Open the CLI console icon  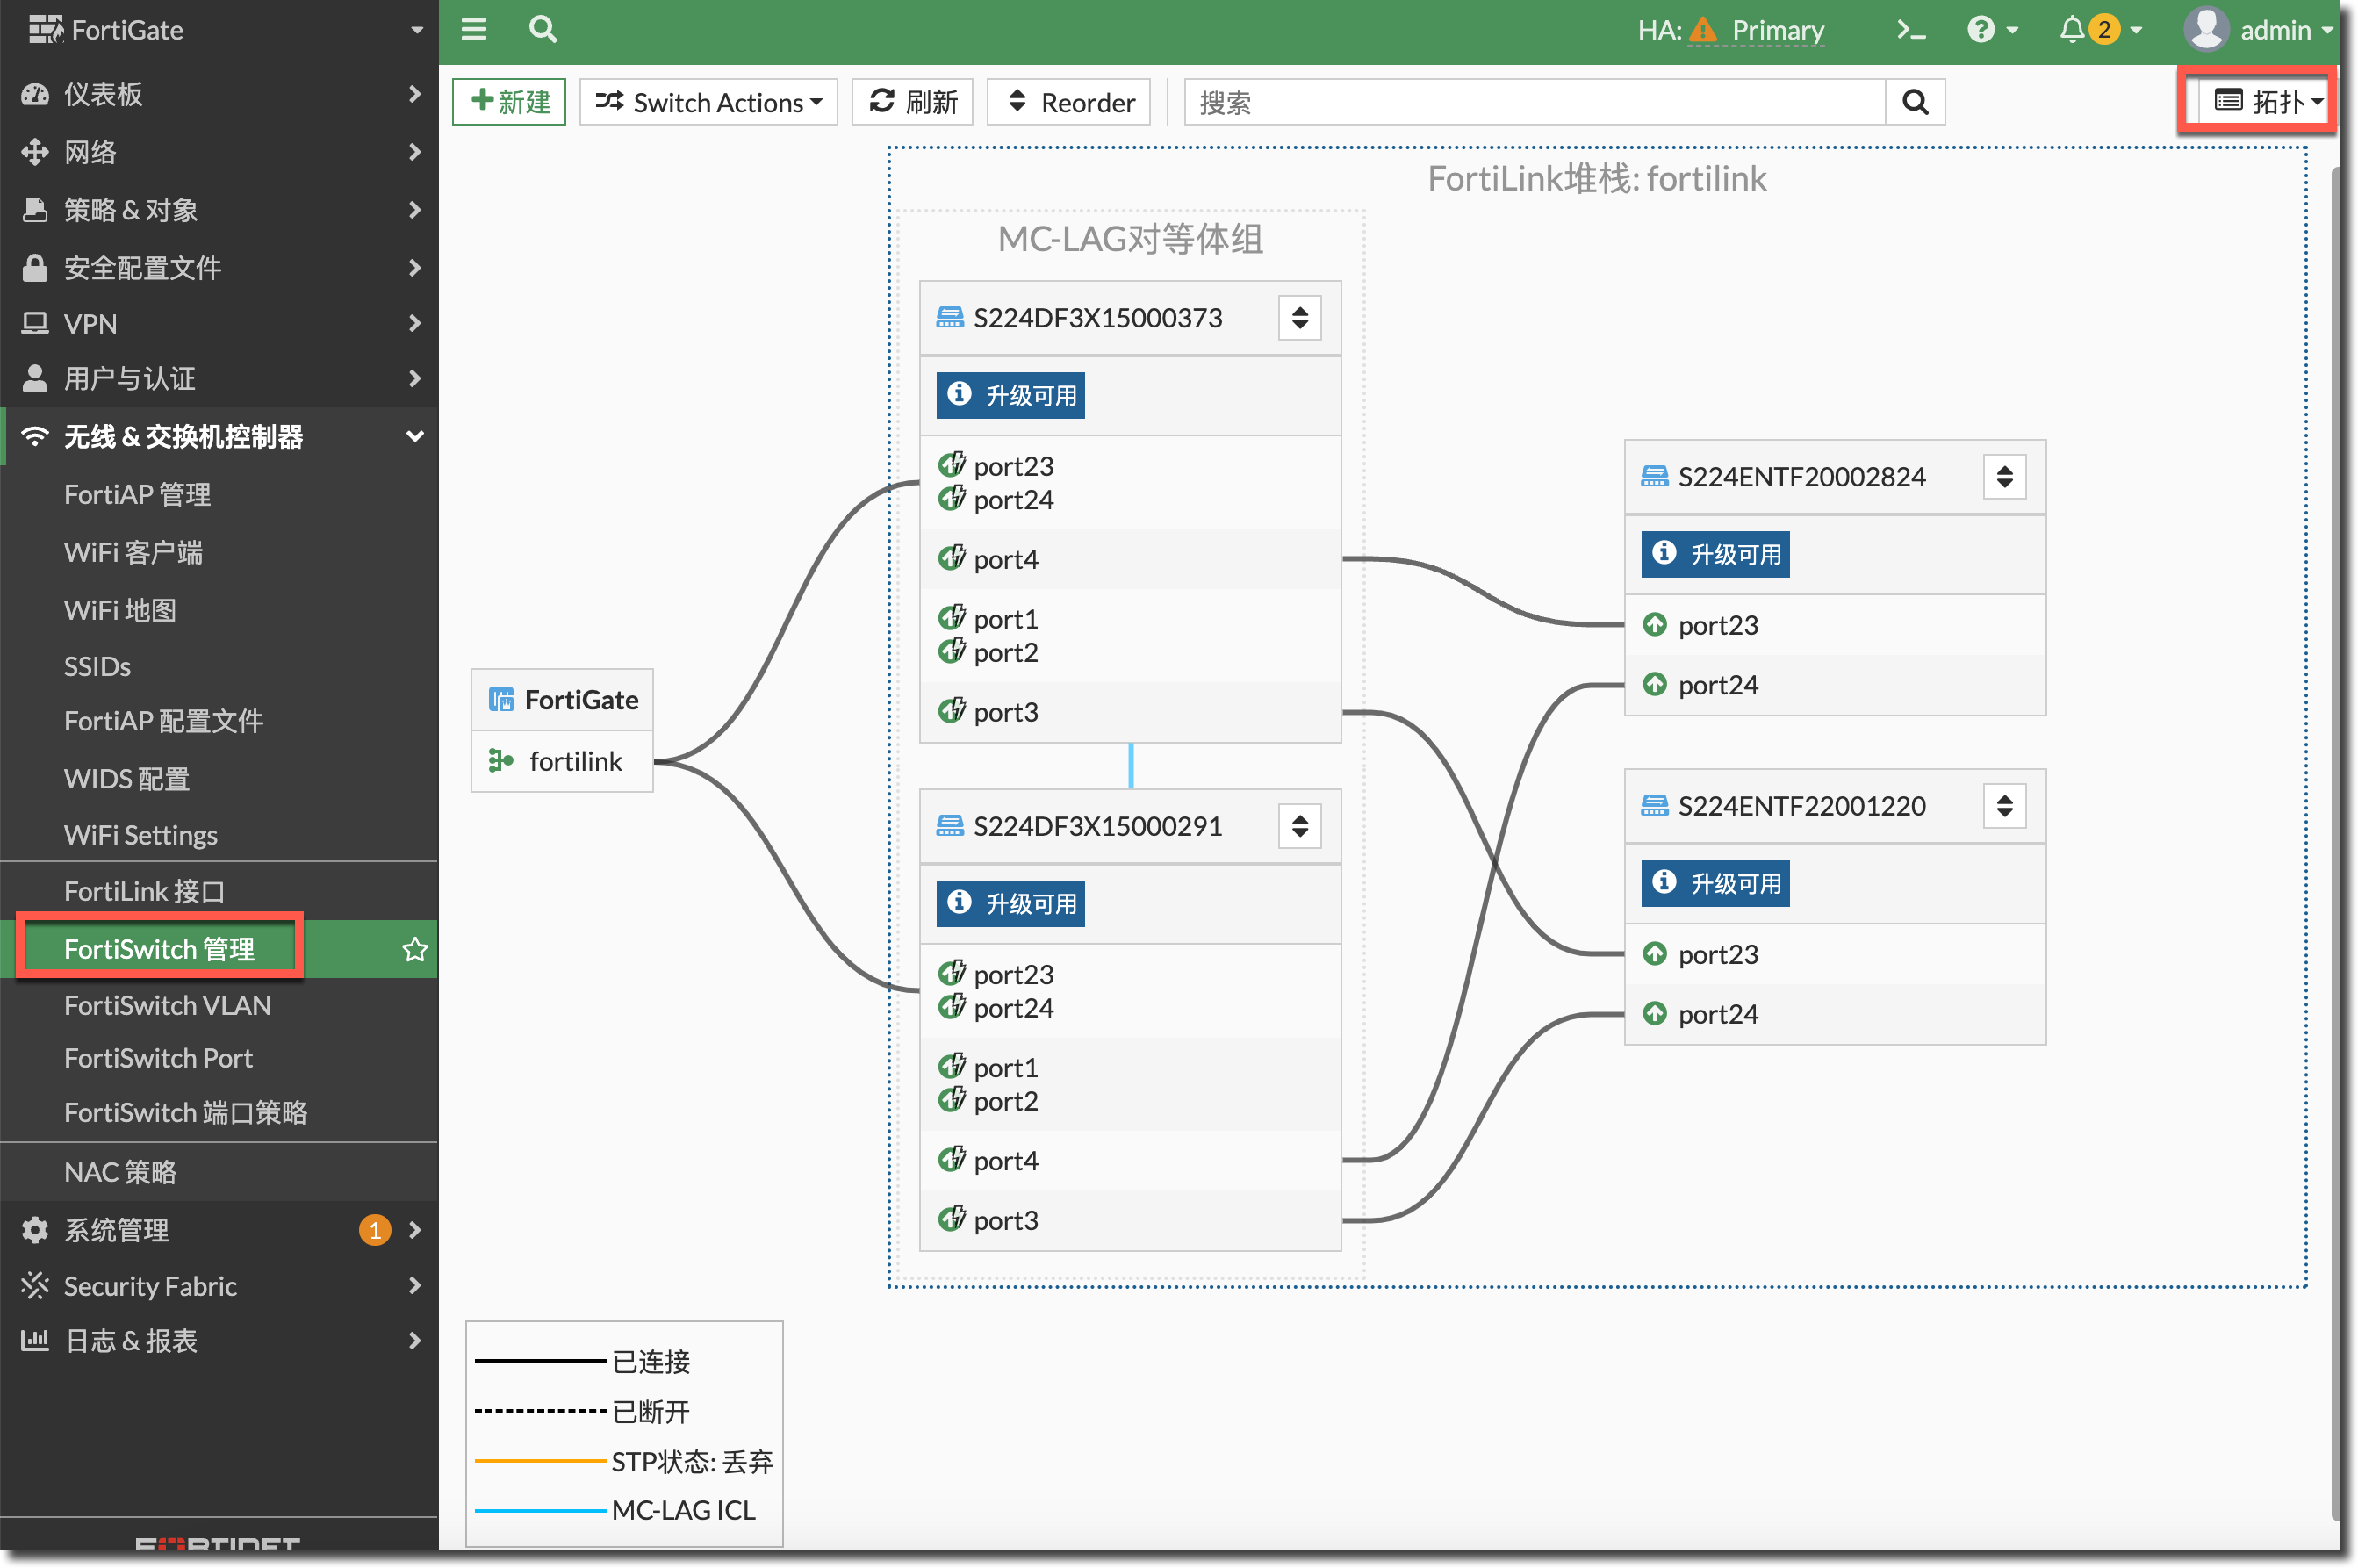click(1910, 30)
